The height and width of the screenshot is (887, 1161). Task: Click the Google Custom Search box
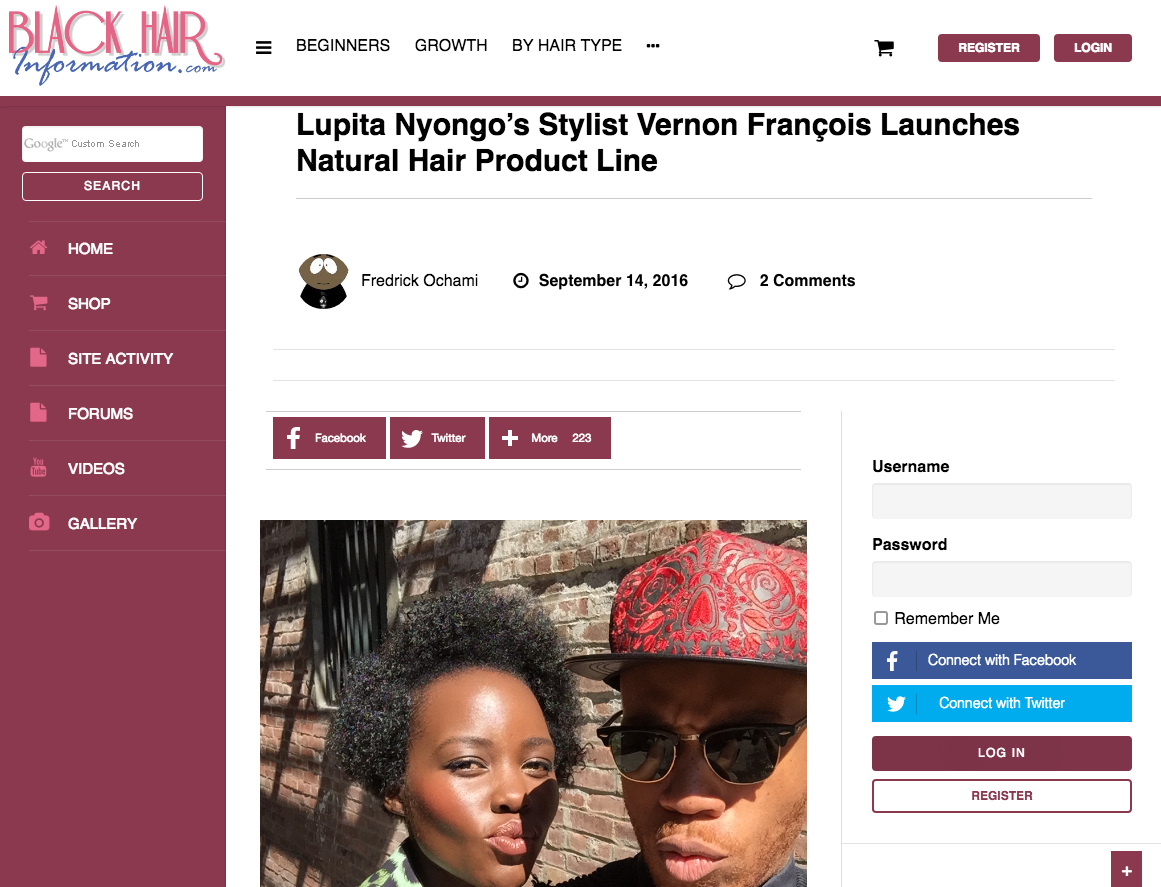(x=113, y=144)
